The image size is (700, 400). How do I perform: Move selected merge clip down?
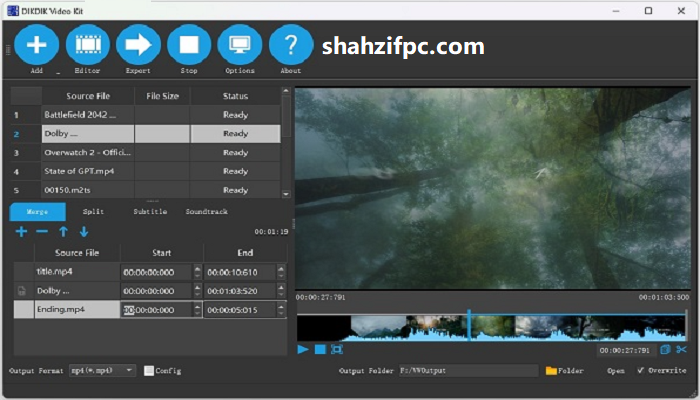(83, 231)
